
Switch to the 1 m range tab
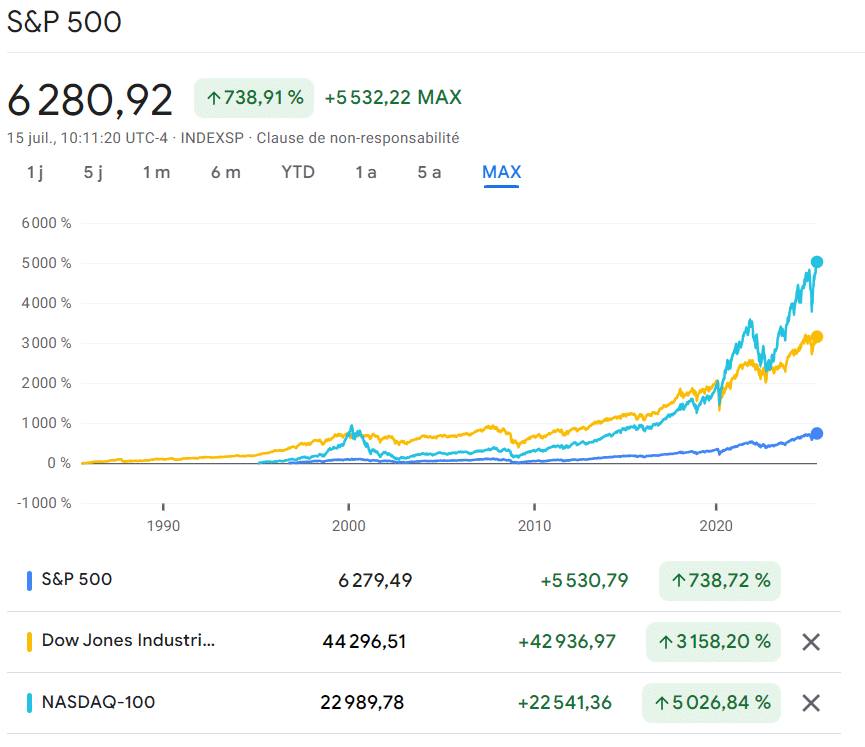click(x=157, y=173)
